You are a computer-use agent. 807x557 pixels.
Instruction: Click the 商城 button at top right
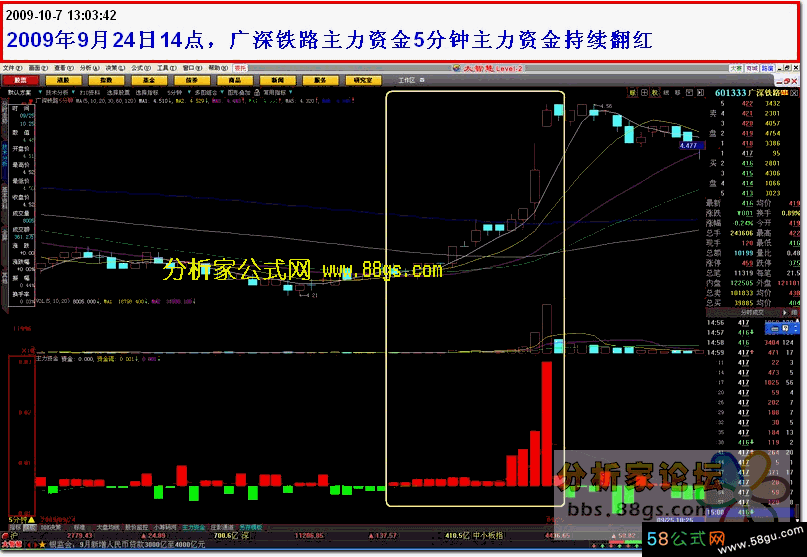pos(752,68)
